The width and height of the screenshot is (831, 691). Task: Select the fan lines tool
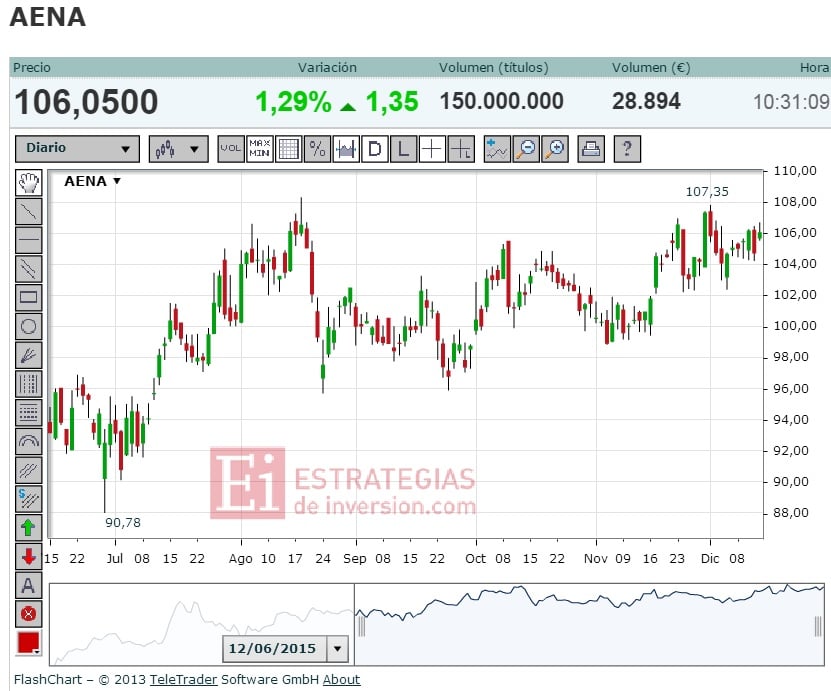point(29,355)
